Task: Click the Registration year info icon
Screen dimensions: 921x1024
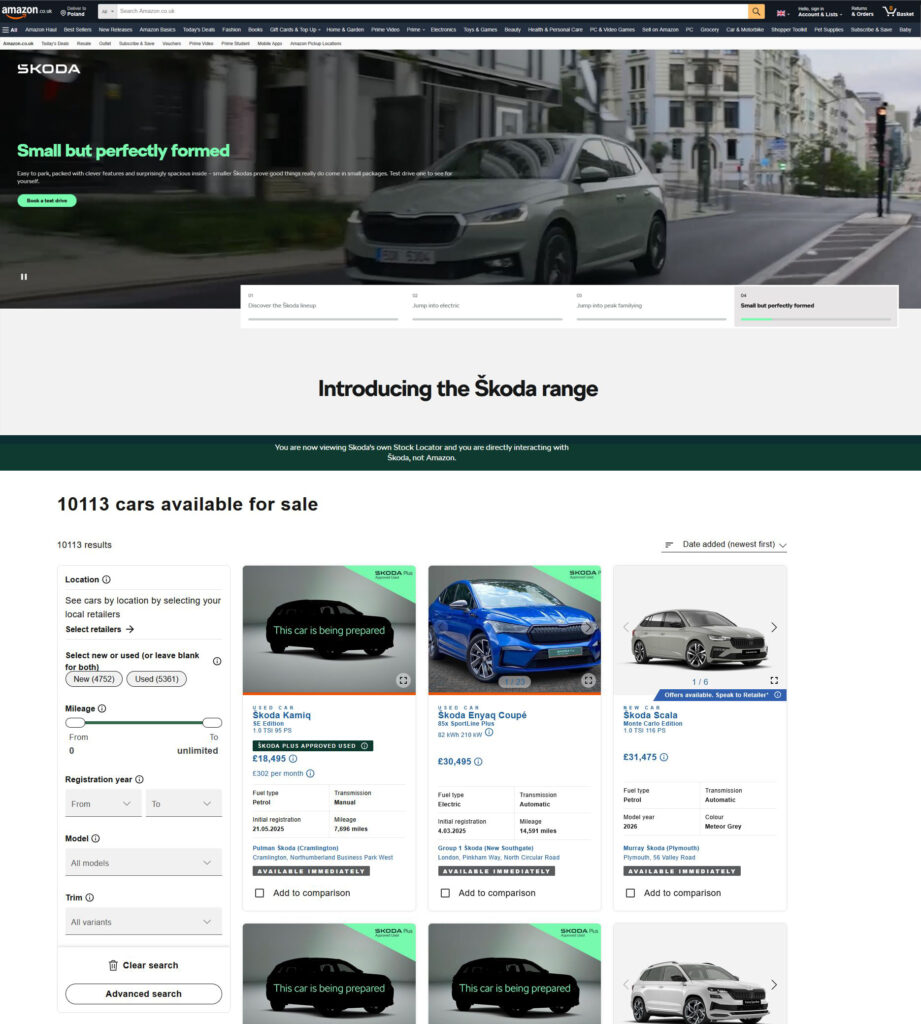Action: 139,779
